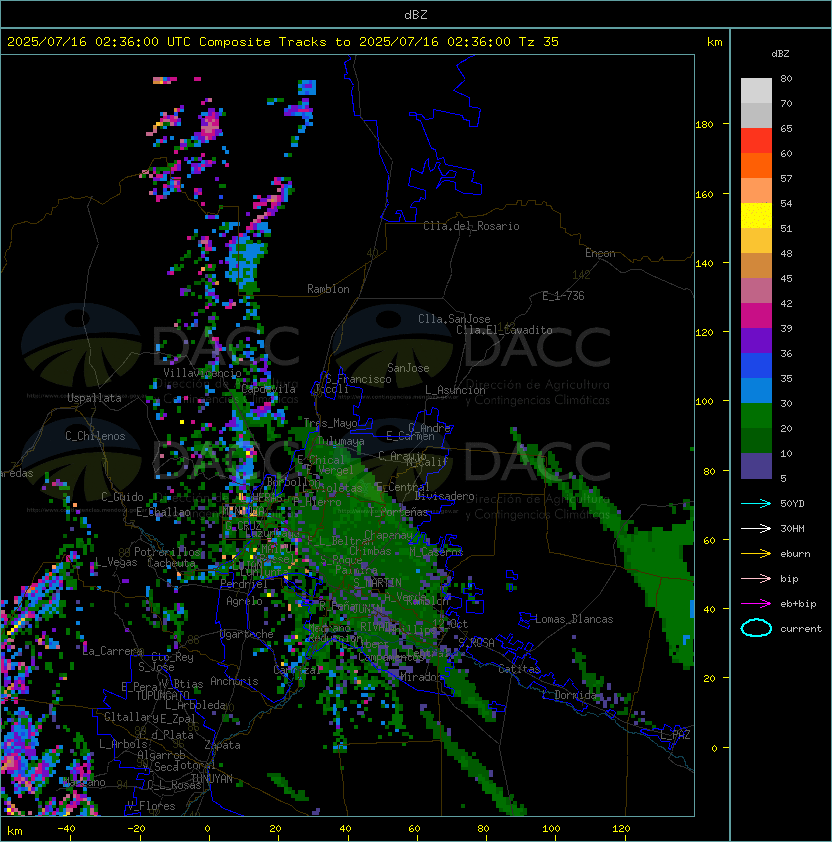Click the 'Clla.SanJose' map label

(x=454, y=319)
